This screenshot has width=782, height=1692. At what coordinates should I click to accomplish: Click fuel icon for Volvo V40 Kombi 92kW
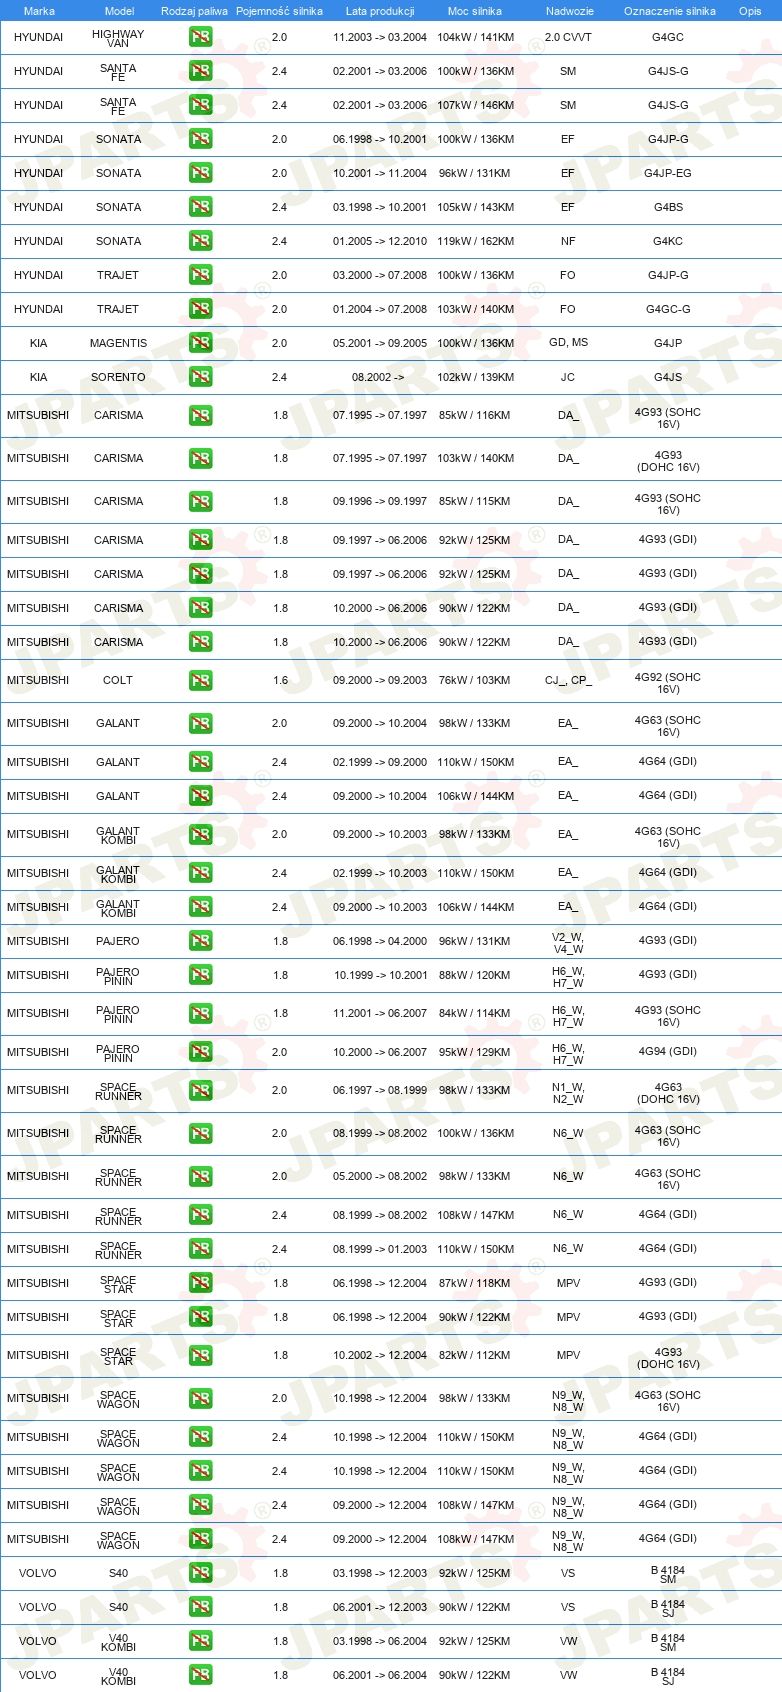(200, 1641)
